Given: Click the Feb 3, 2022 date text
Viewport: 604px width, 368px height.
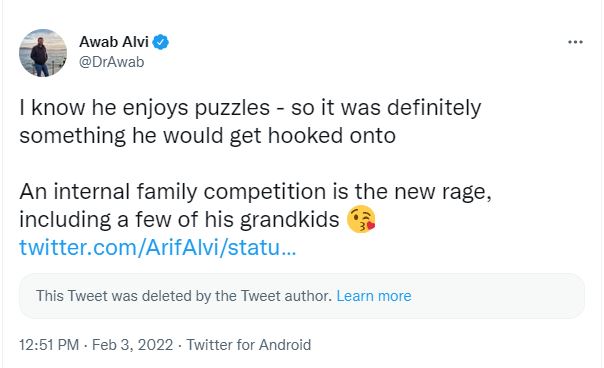Looking at the screenshot, I should pos(133,344).
